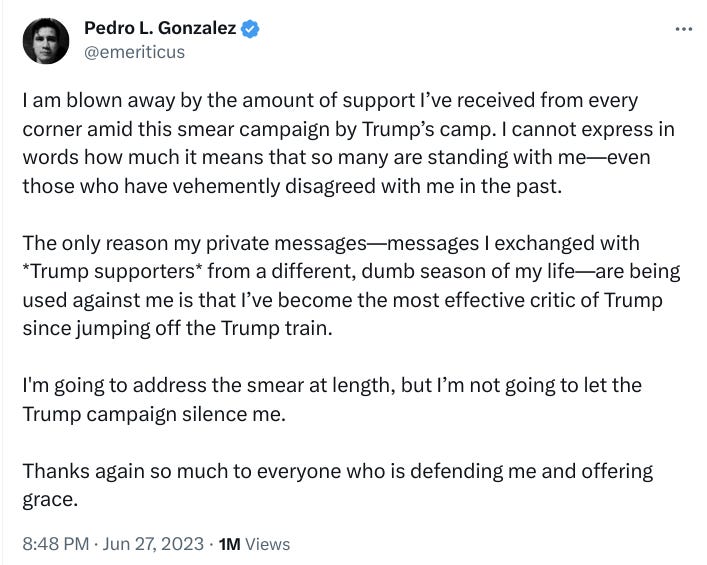Click the phrase '*Trump supporters*' in the tweet
707x565 pixels.
tap(108, 271)
